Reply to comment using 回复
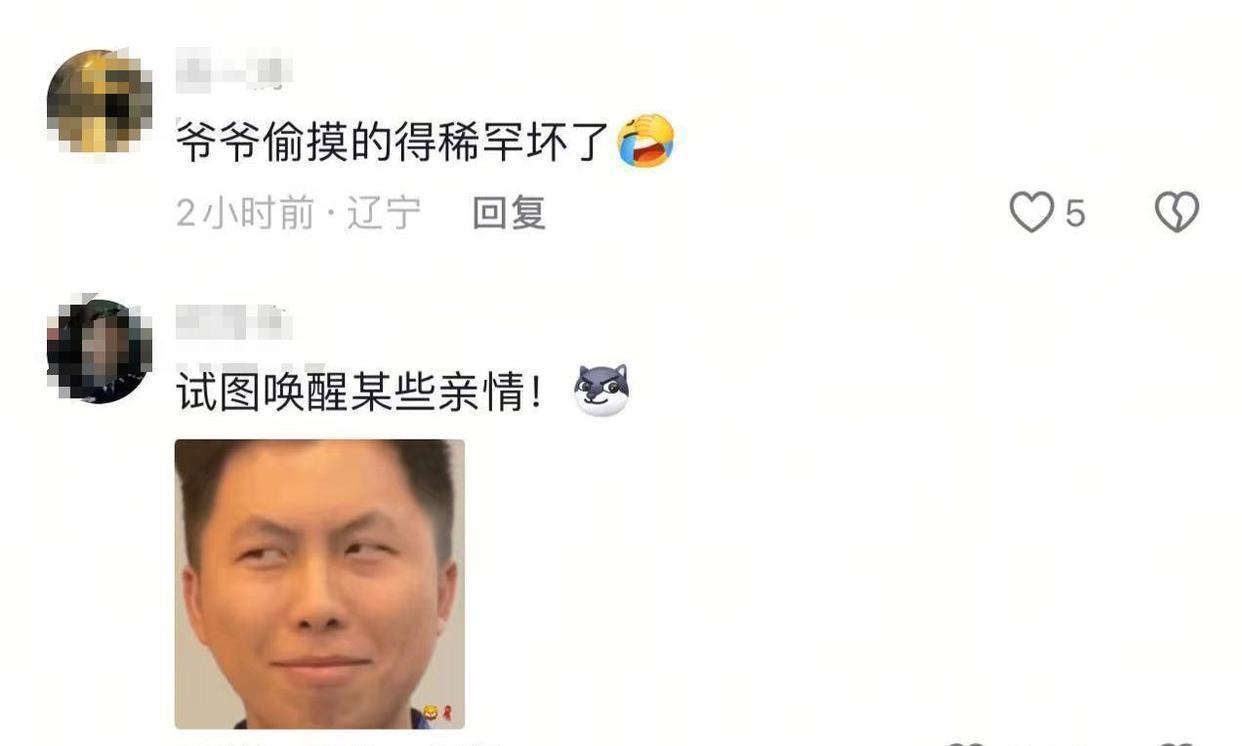This screenshot has width=1242, height=746. point(509,213)
